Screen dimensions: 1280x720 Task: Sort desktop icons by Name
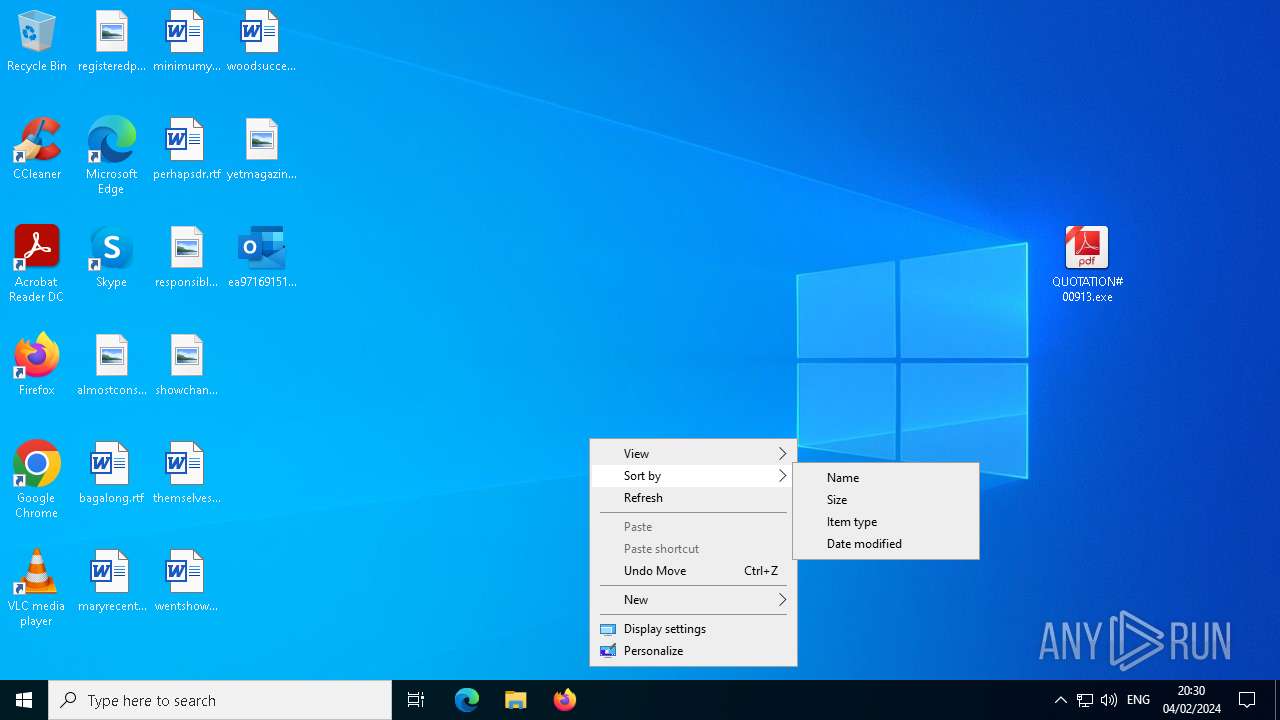point(886,478)
